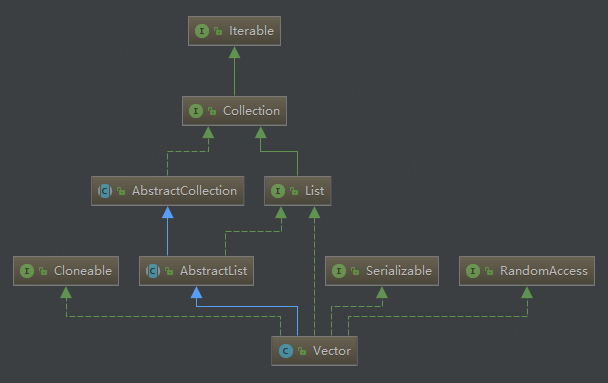Click the public lock icon on AbstractList
The image size is (608, 383).
169,271
